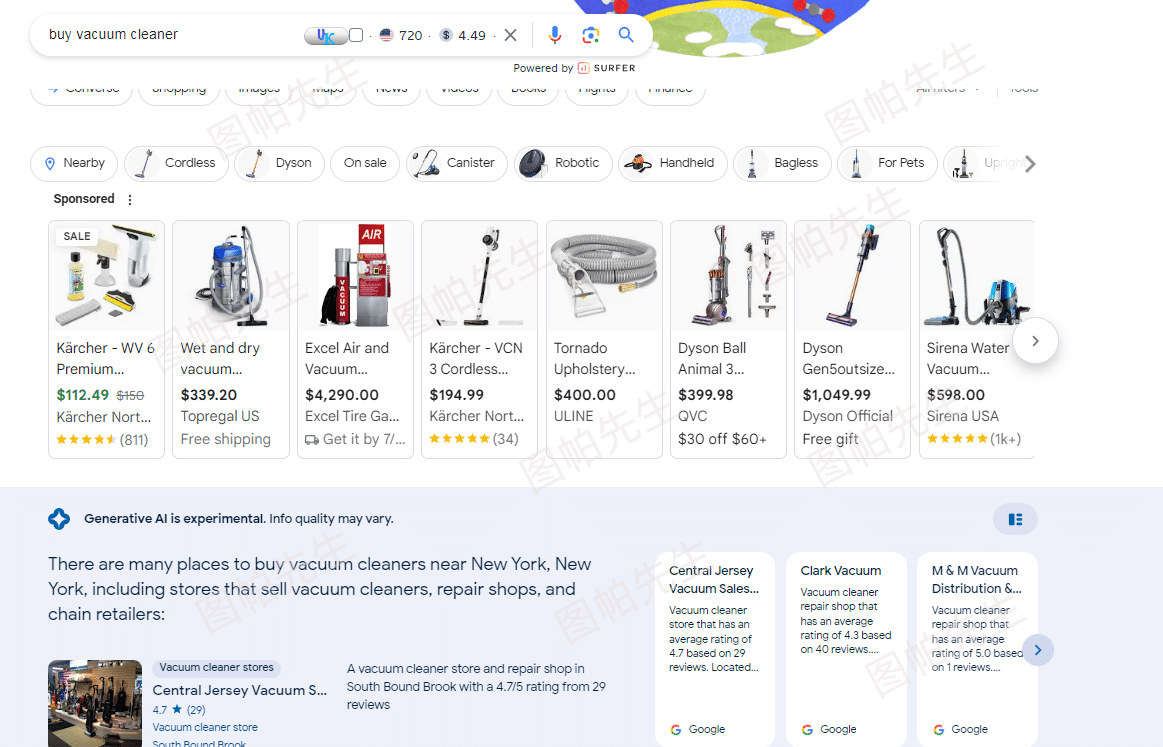The image size is (1163, 747).
Task: Click the $30 off $60+ QVC offer
Action: [722, 439]
